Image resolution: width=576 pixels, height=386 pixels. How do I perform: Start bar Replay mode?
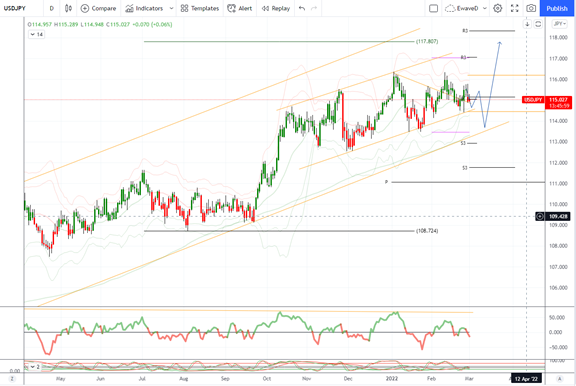pyautogui.click(x=276, y=8)
